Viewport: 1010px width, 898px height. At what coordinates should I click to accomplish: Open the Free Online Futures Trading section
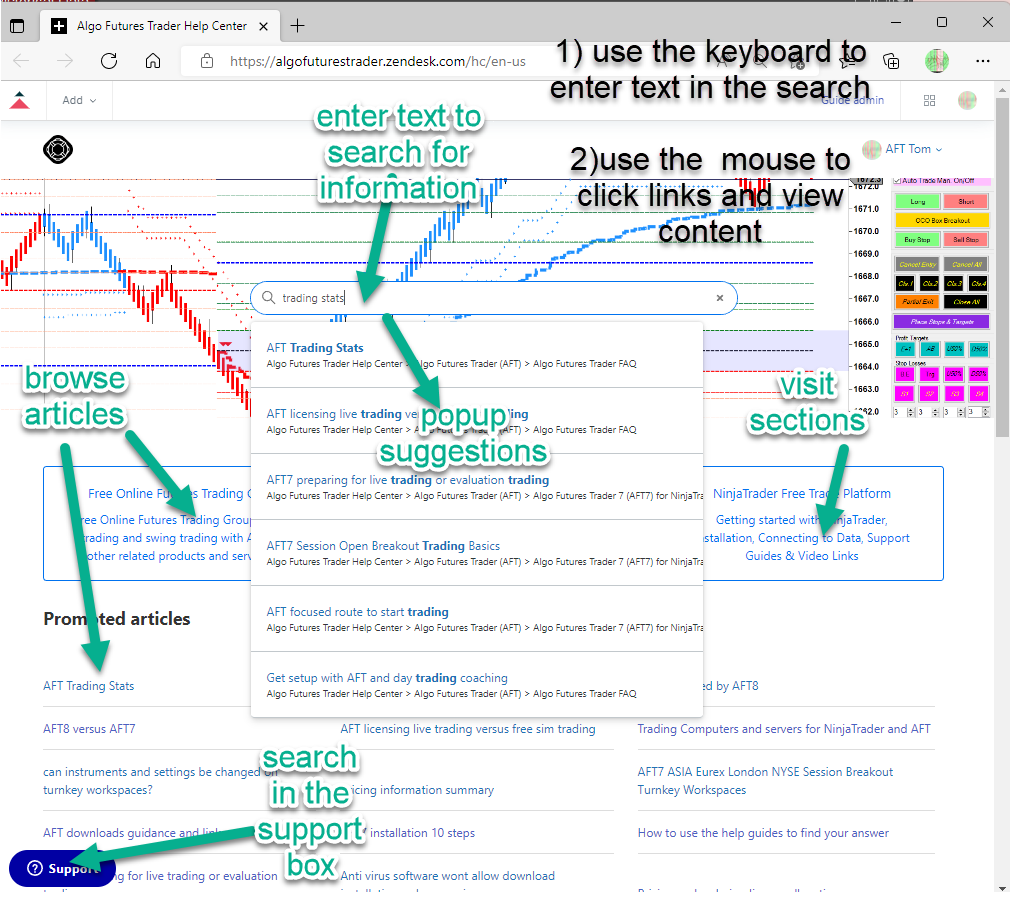point(148,524)
